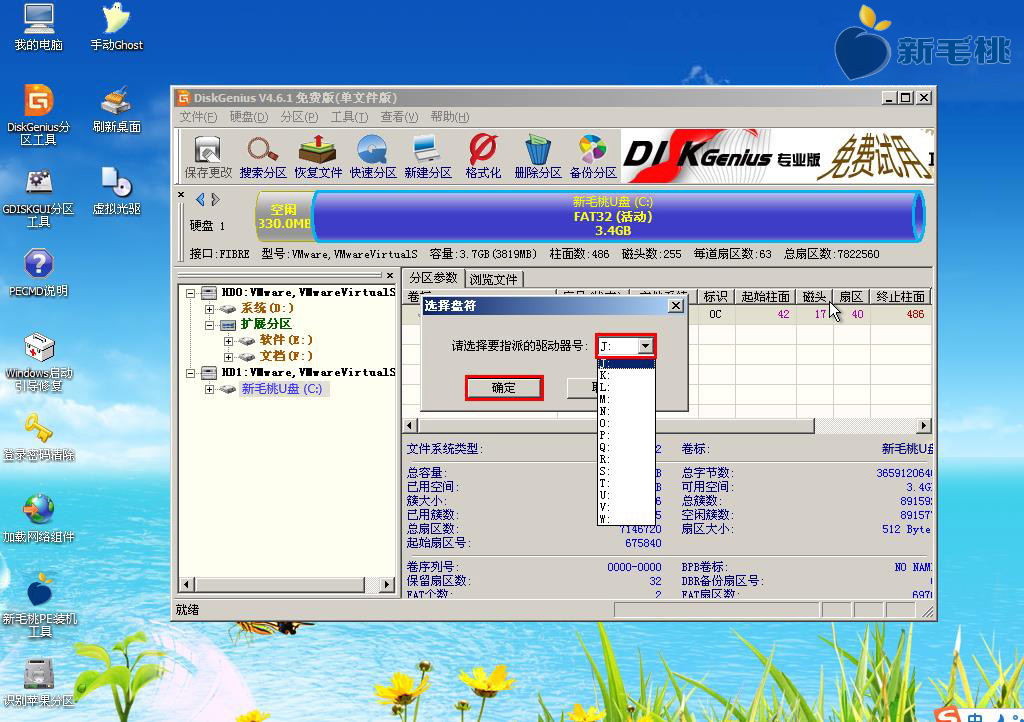Viewport: 1024px width, 722px height.
Task: Click the 快速分区 toolbar icon
Action: [x=372, y=157]
